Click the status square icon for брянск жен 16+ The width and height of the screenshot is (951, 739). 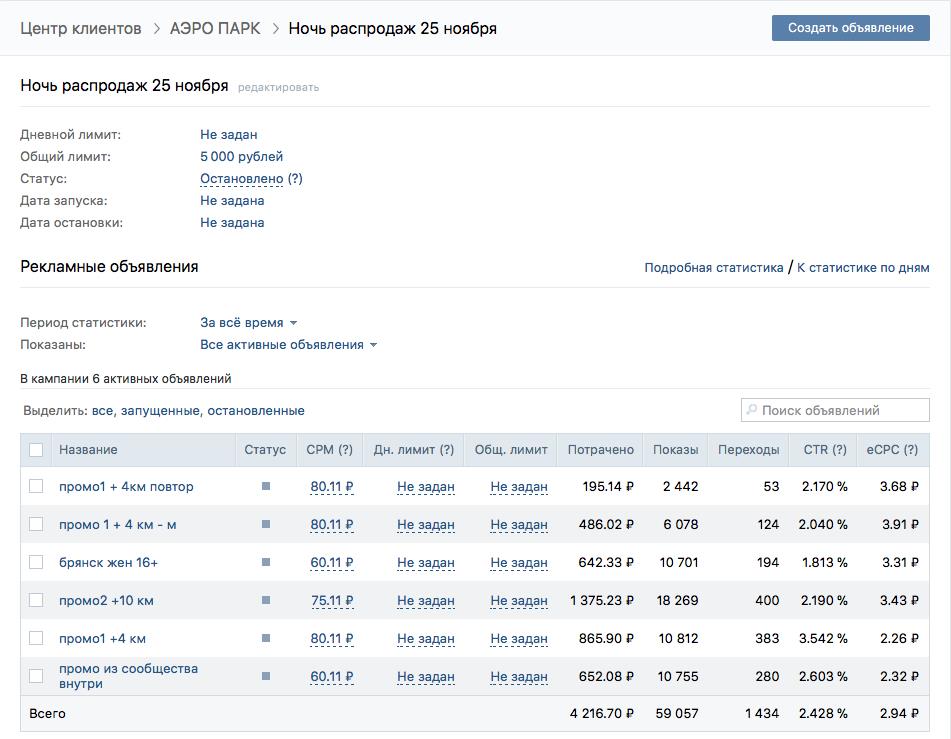(265, 562)
